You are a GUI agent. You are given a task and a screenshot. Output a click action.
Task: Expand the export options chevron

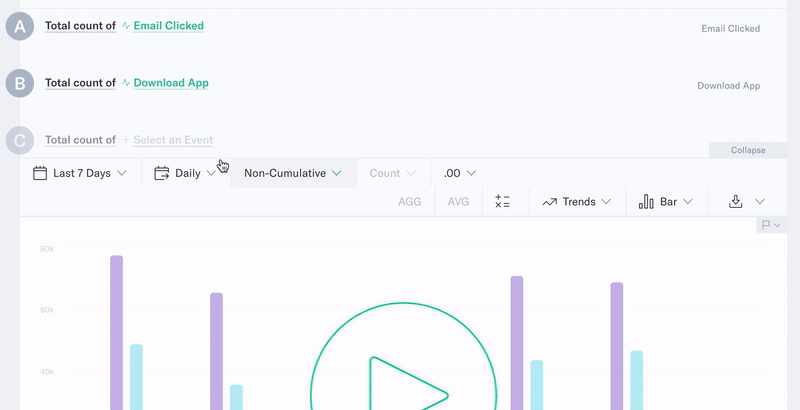click(x=760, y=202)
